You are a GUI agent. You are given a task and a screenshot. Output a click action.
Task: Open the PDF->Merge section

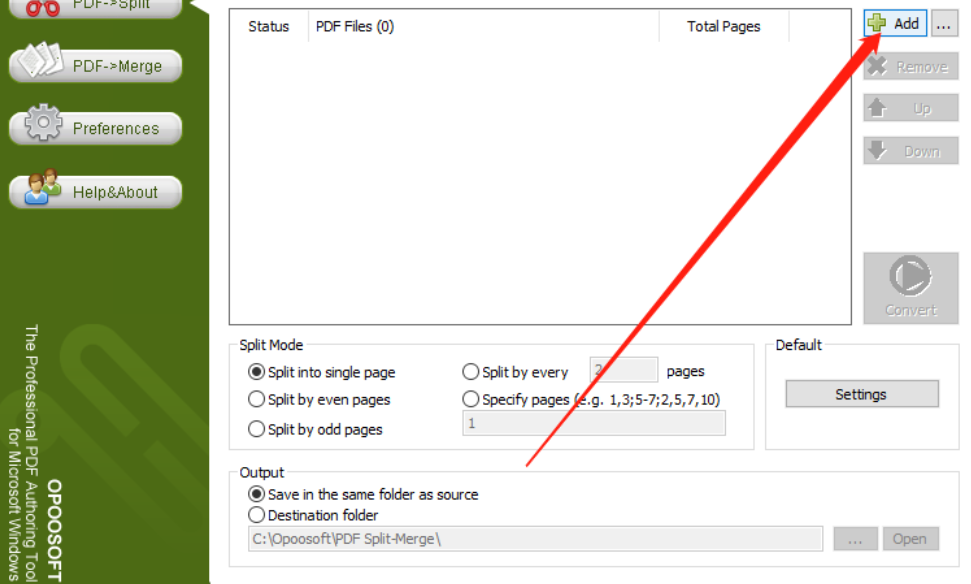click(x=96, y=66)
